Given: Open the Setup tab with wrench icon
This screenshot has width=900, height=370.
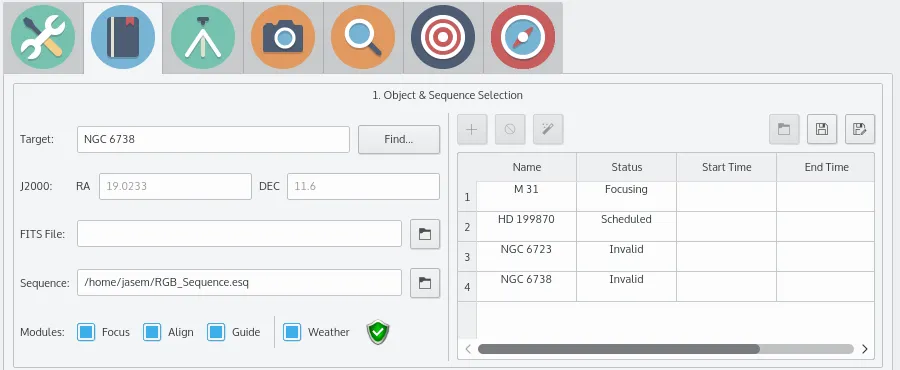Looking at the screenshot, I should point(43,37).
